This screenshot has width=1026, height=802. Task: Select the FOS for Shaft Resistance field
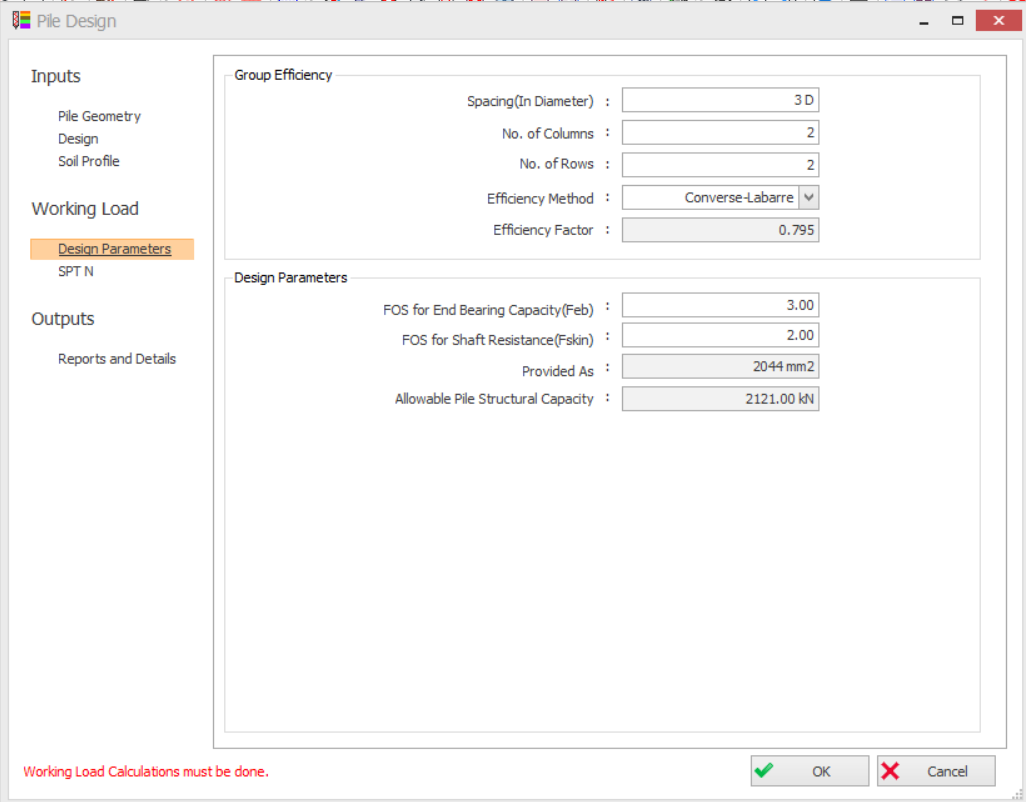720,335
